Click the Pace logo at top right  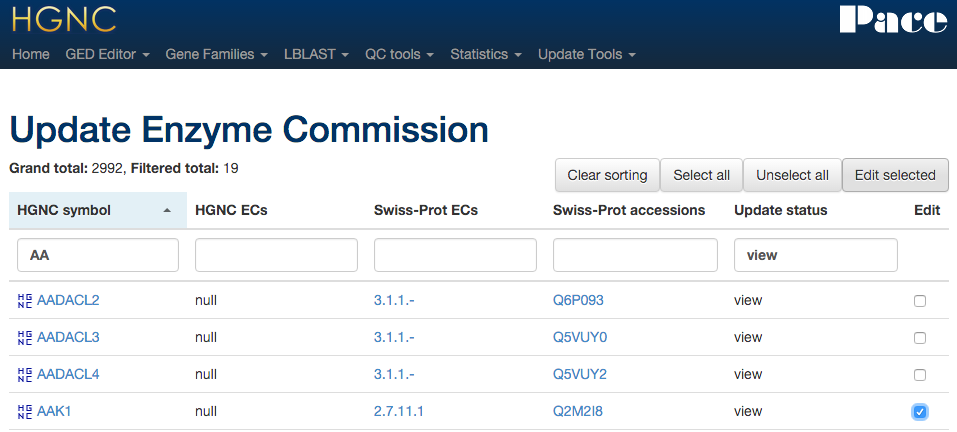click(893, 20)
